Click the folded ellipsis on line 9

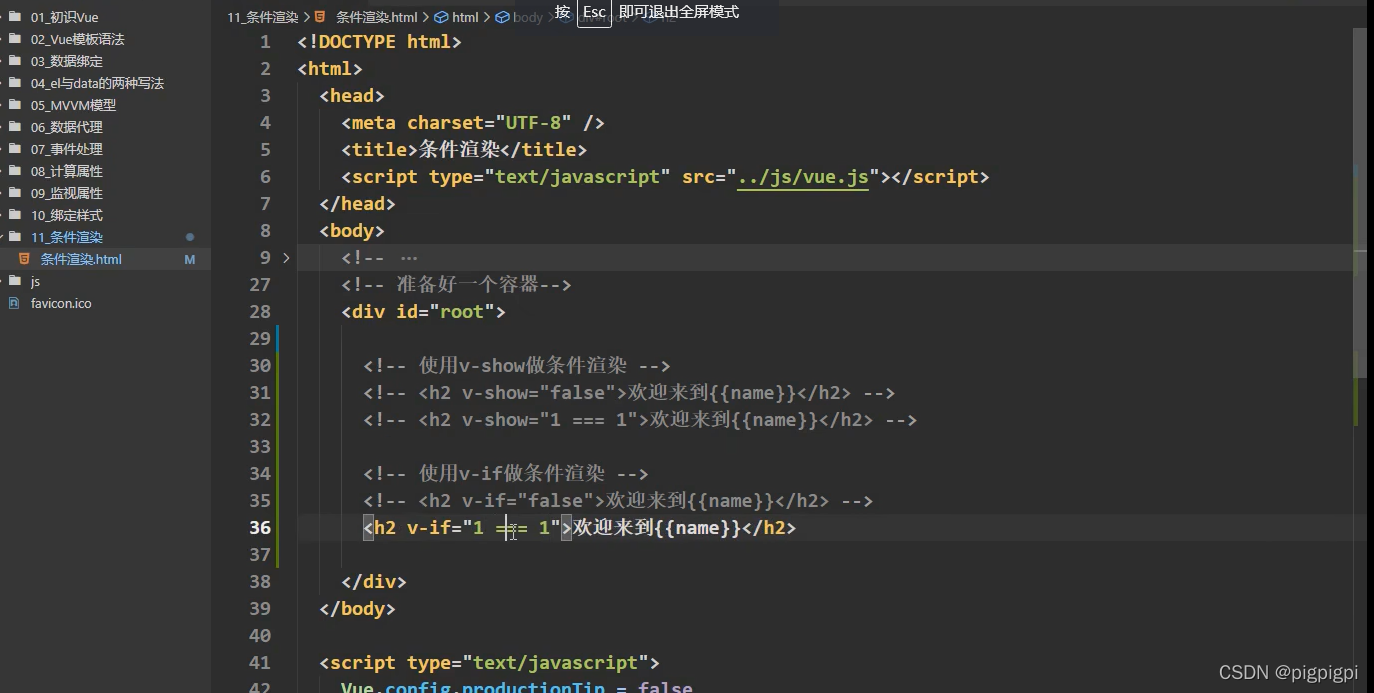408,258
